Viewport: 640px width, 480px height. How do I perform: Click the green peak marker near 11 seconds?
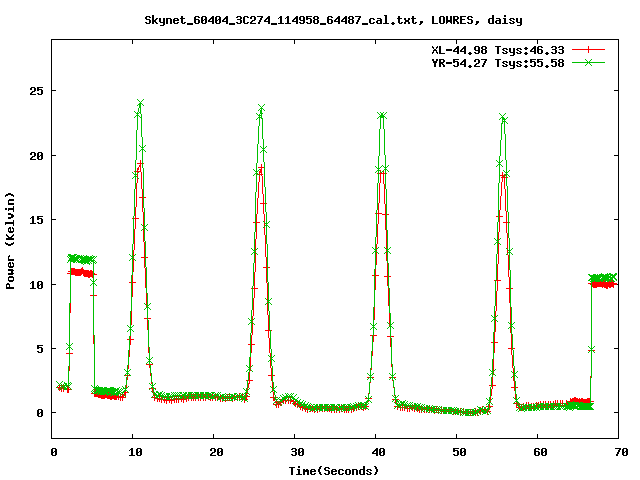(x=140, y=102)
